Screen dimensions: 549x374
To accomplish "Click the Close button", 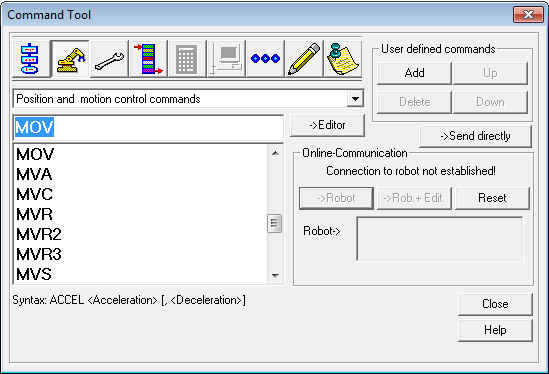I will click(495, 304).
